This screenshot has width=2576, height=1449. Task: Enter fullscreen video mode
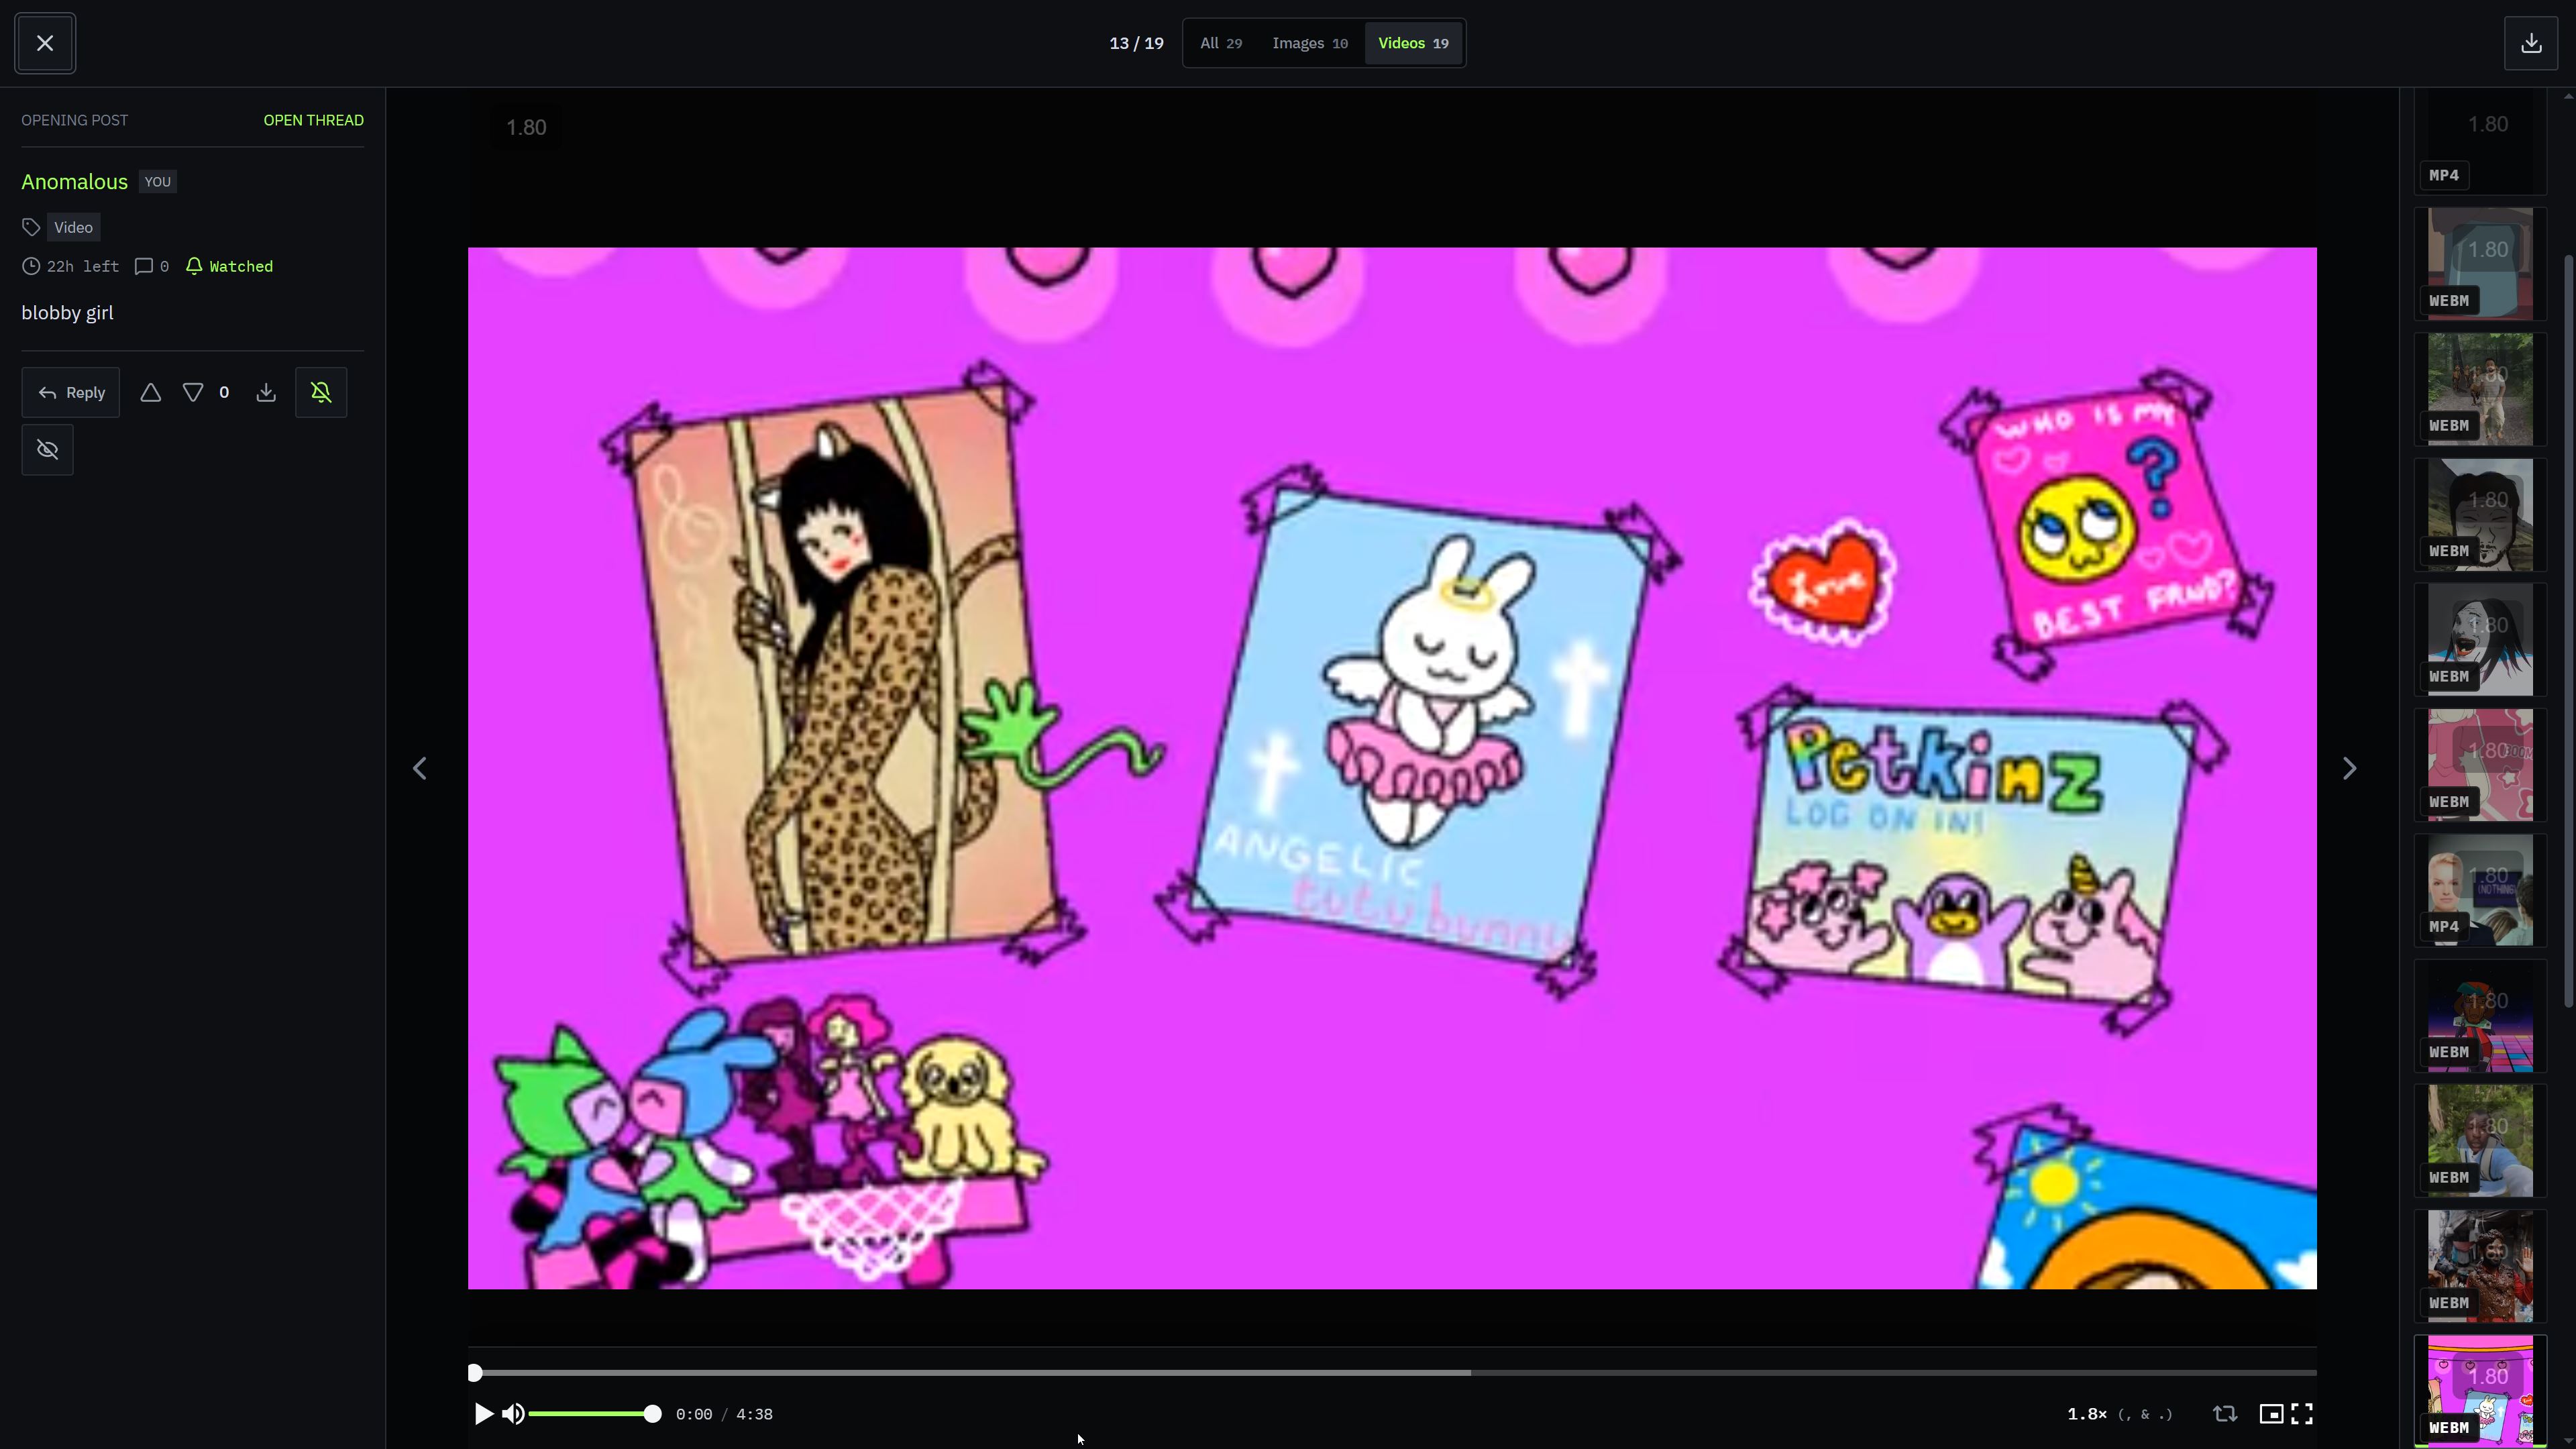2302,1414
